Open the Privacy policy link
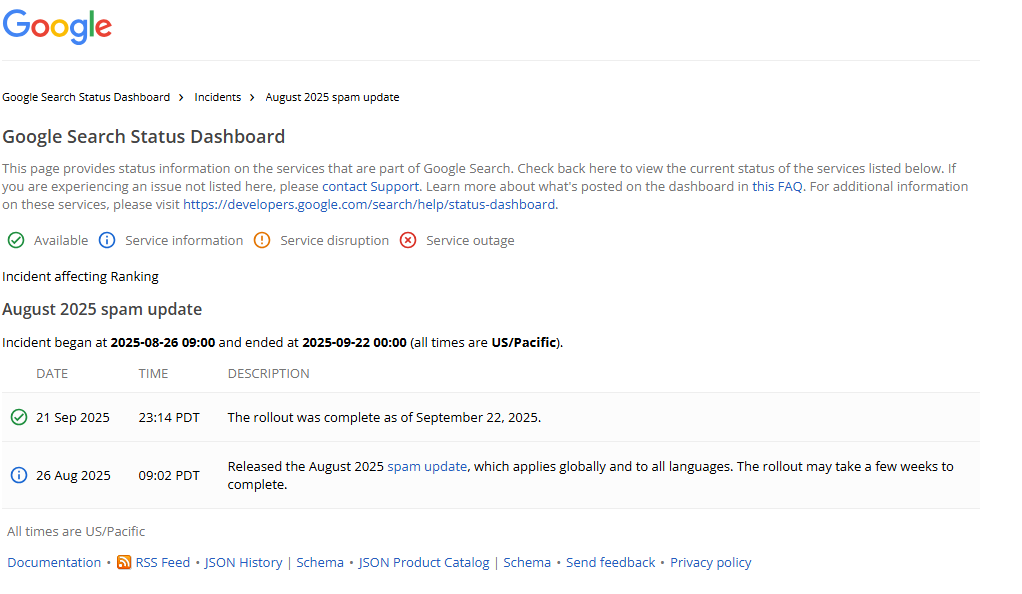Viewport: 1022px width, 594px height. (710, 563)
